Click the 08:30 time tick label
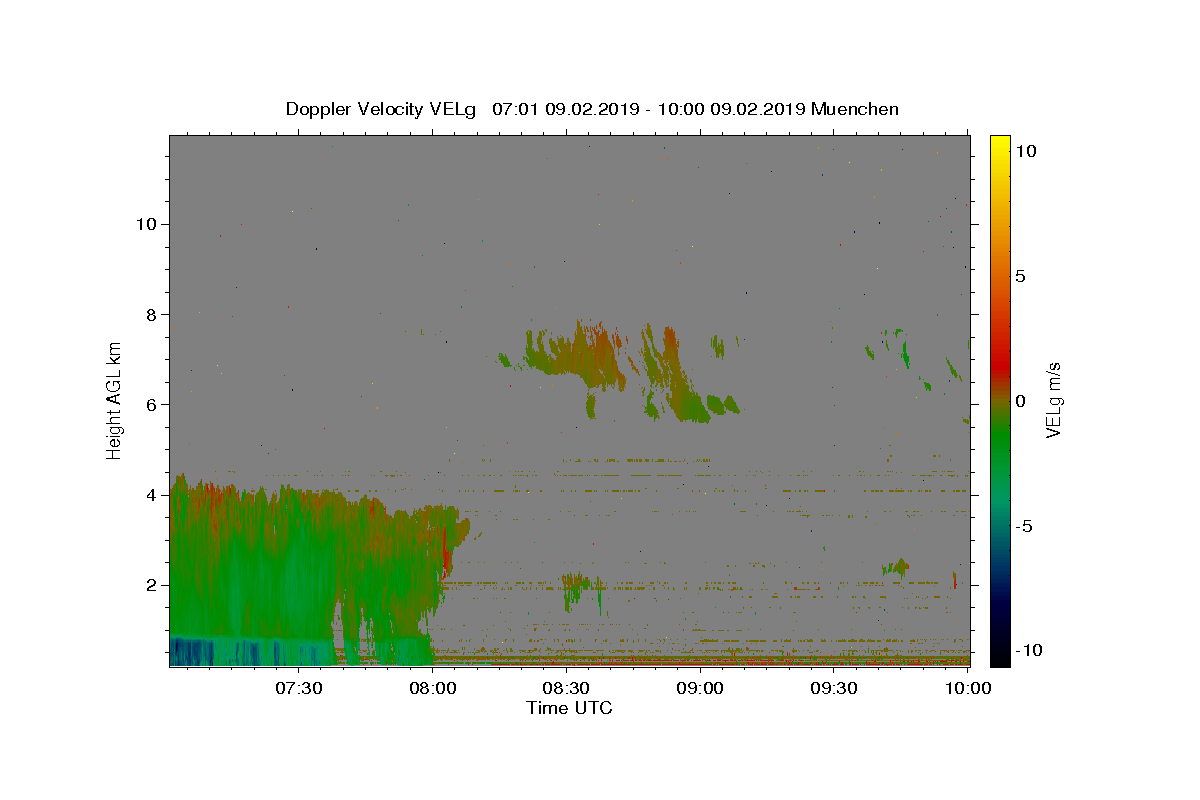Image resolution: width=1200 pixels, height=800 pixels. point(567,688)
